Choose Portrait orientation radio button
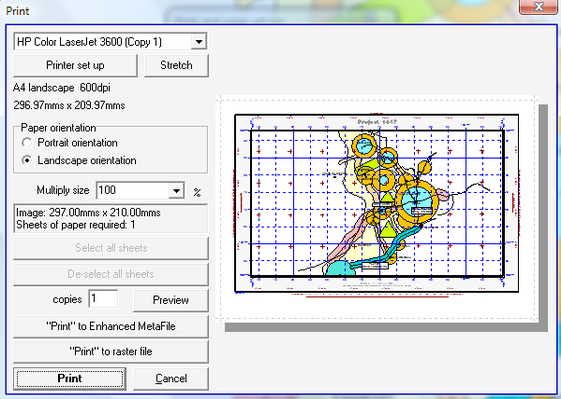The image size is (561, 399). [27, 142]
